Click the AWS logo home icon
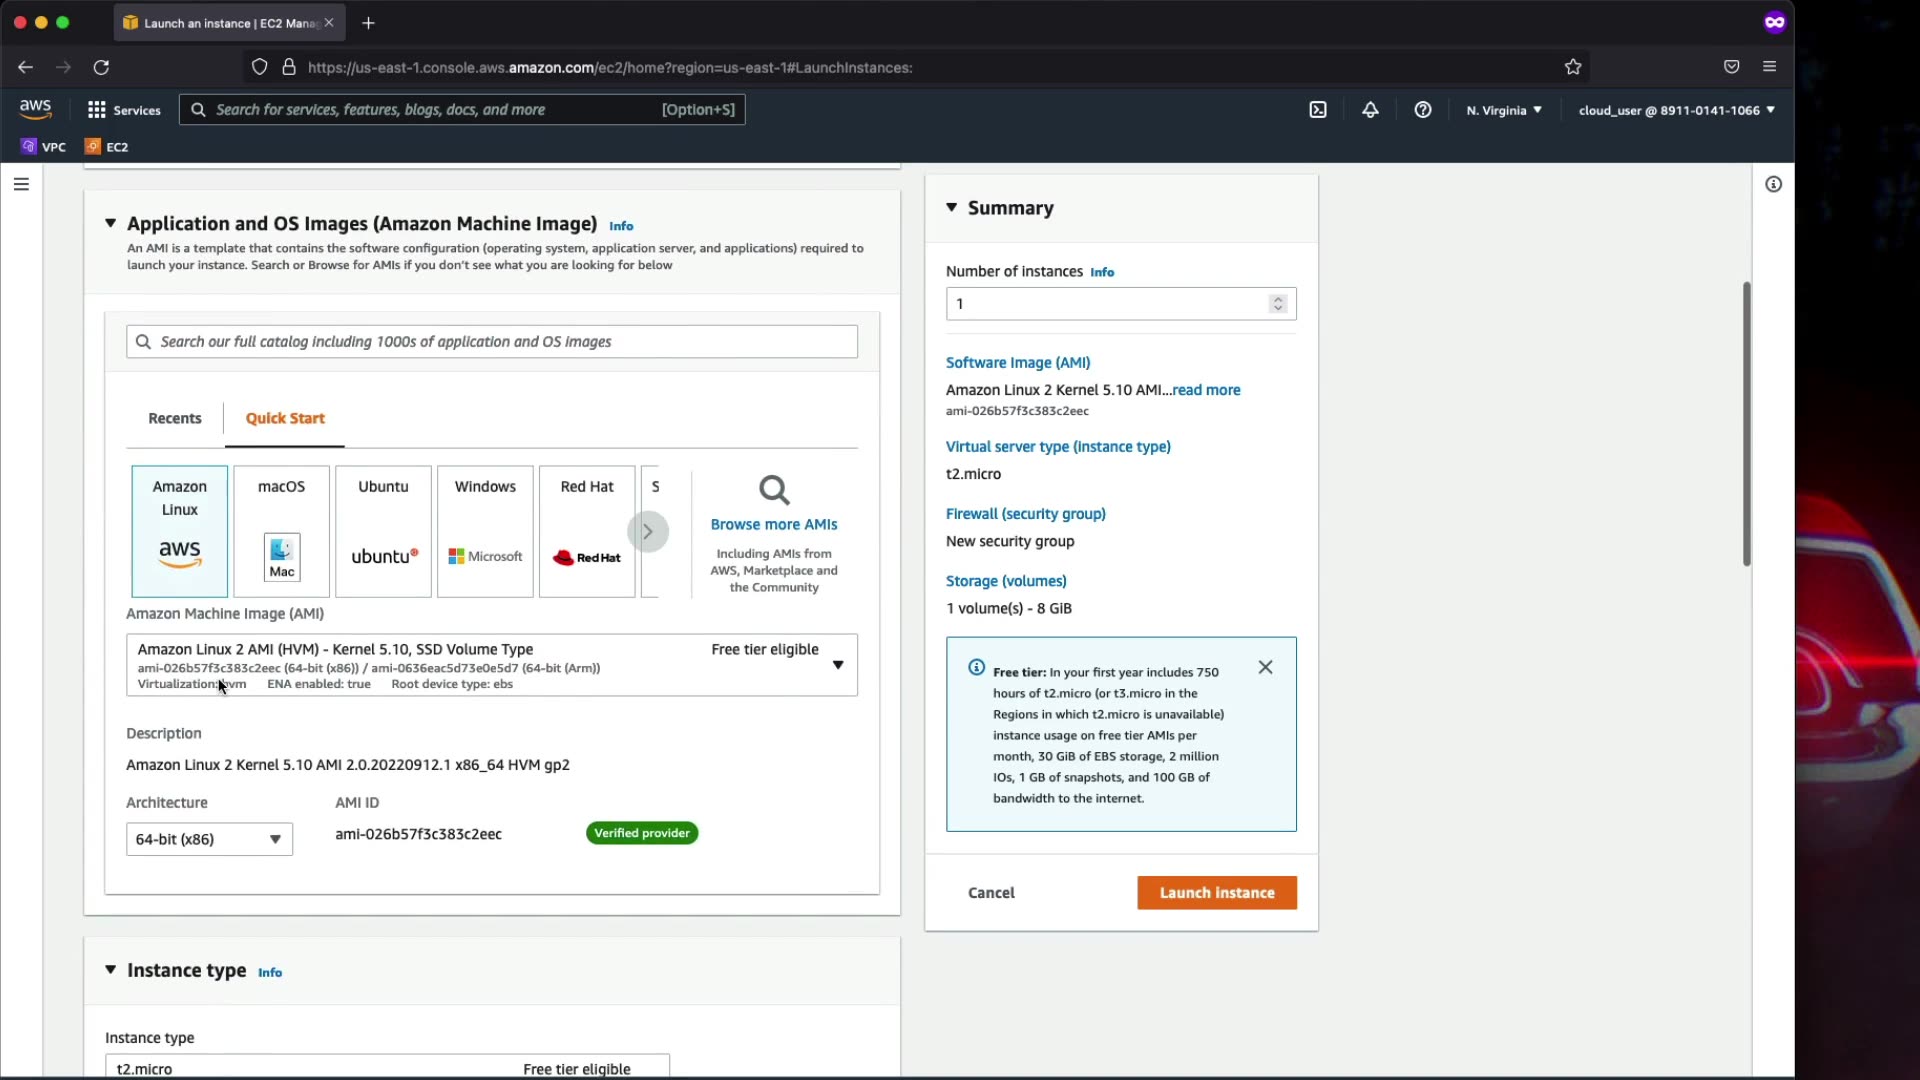Viewport: 1920px width, 1080px height. coord(35,108)
